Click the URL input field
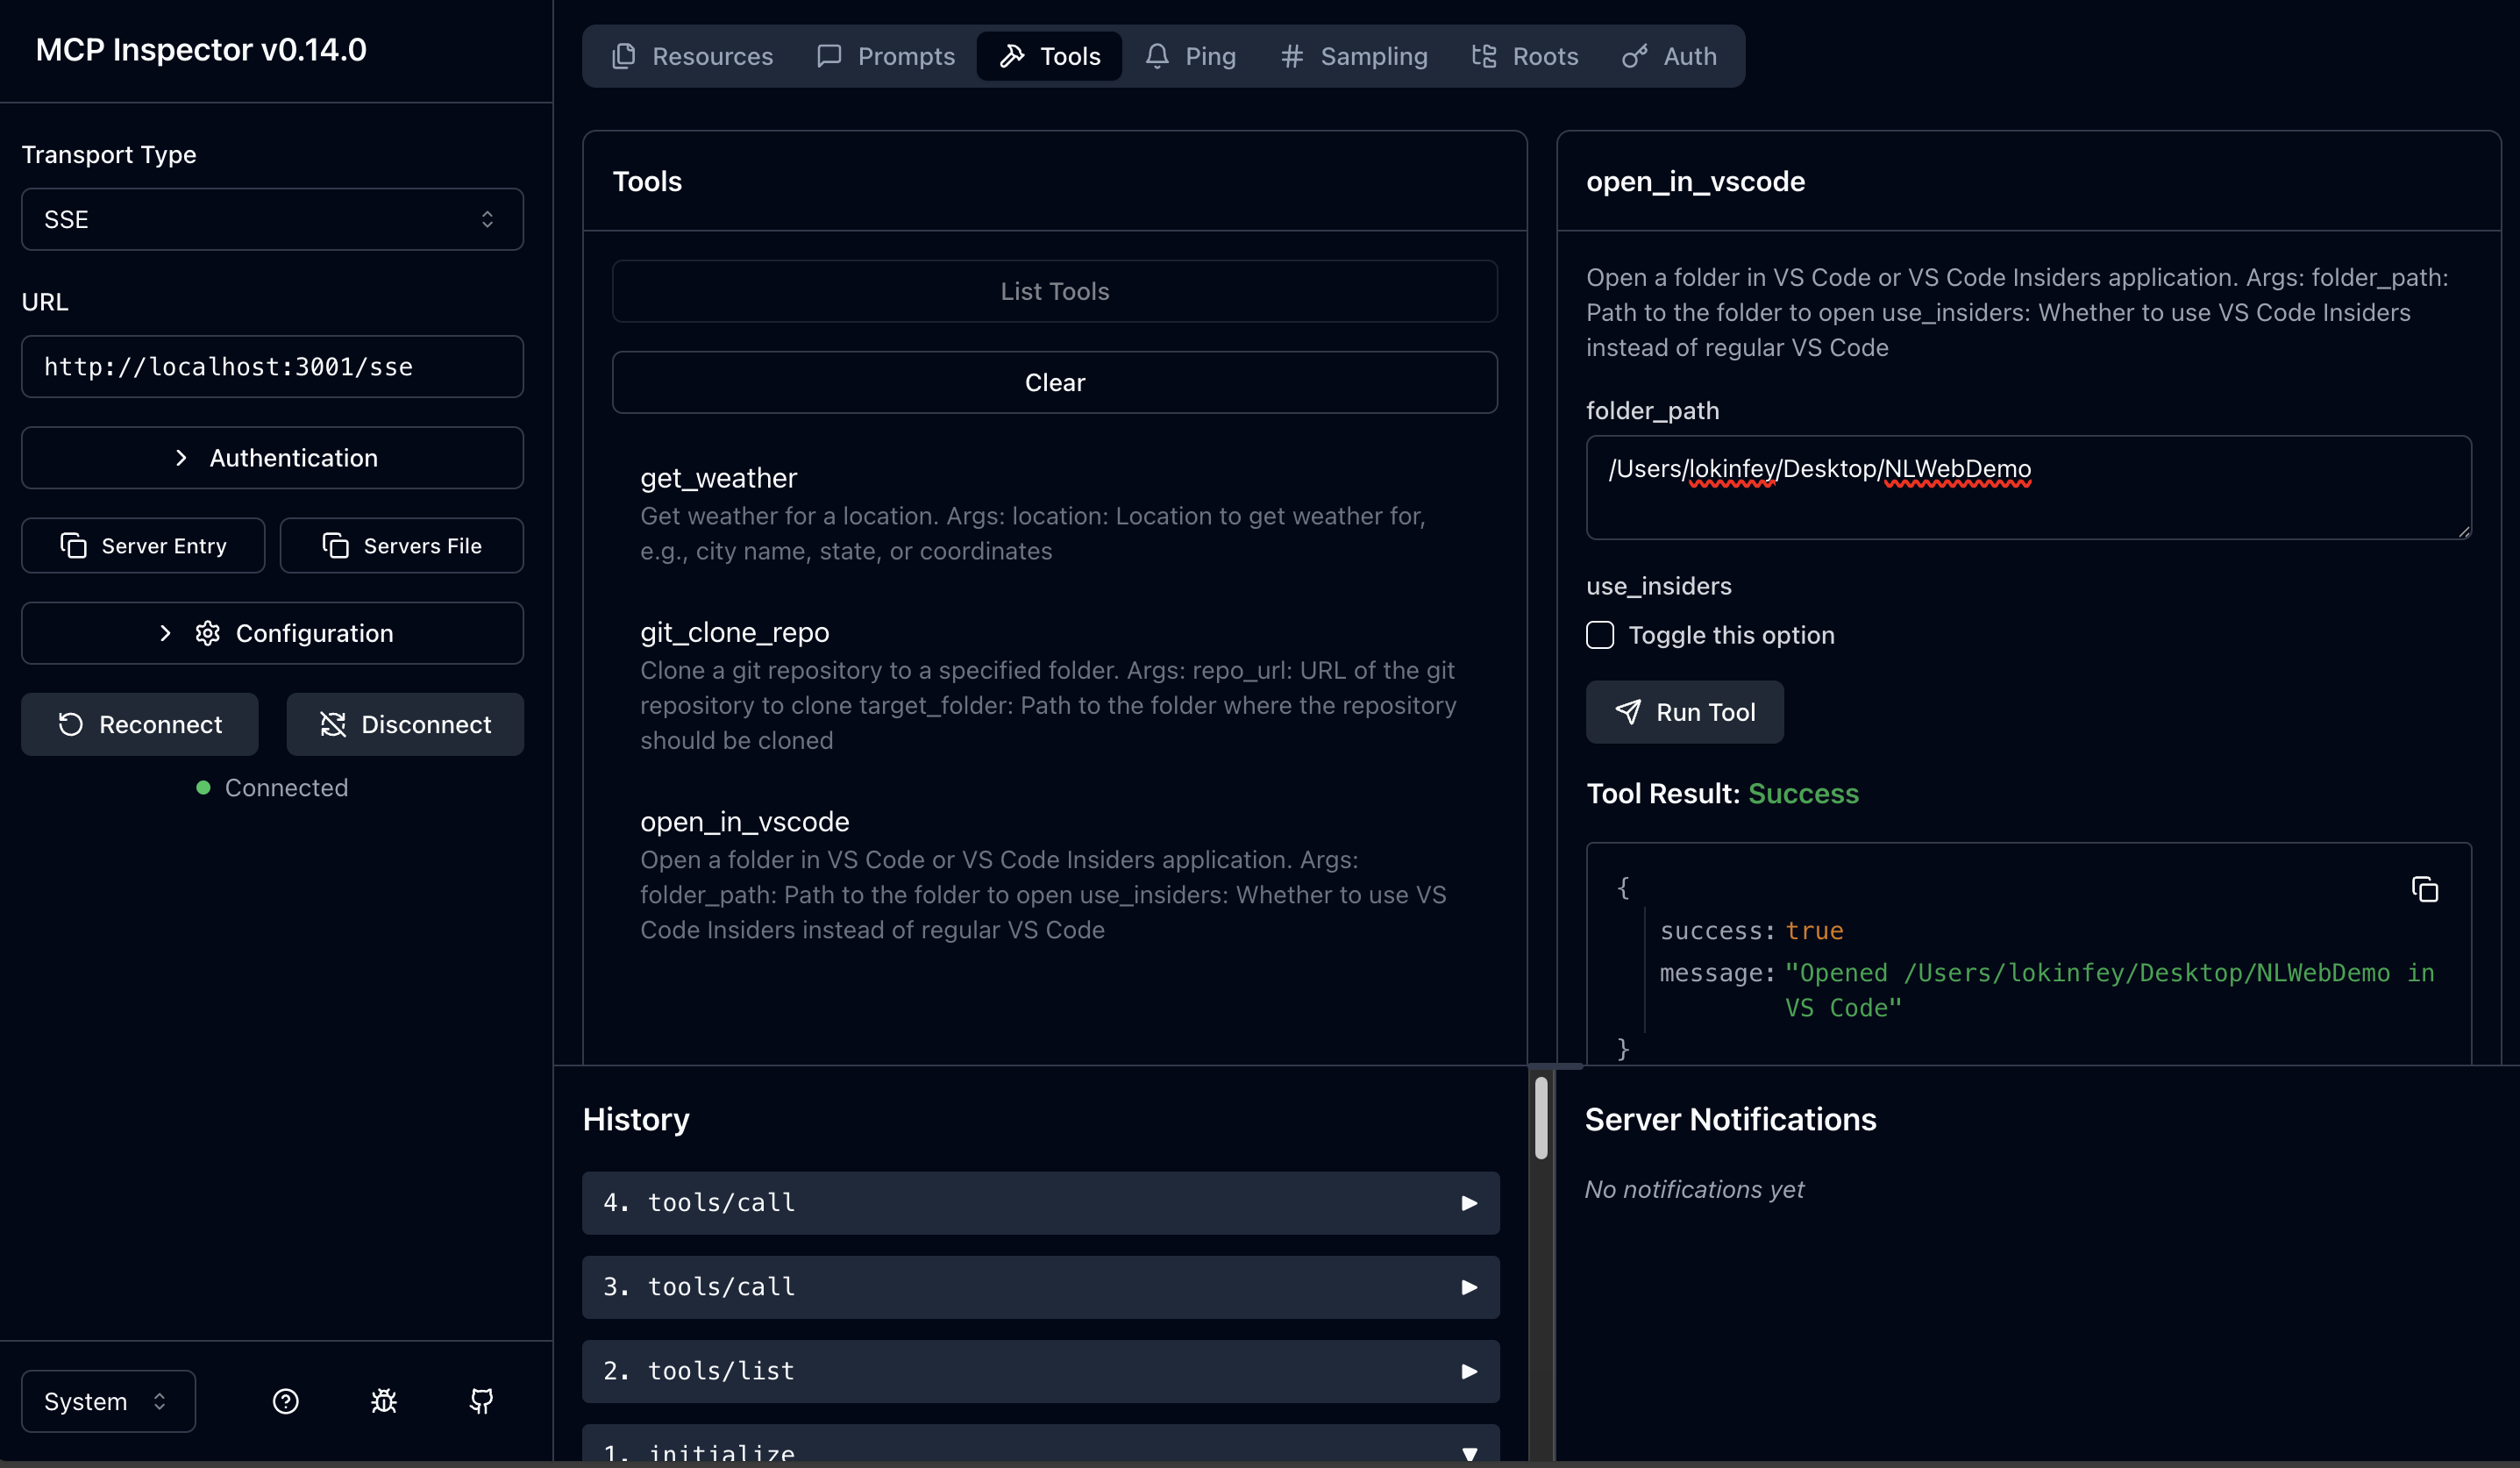The image size is (2520, 1468). point(272,366)
